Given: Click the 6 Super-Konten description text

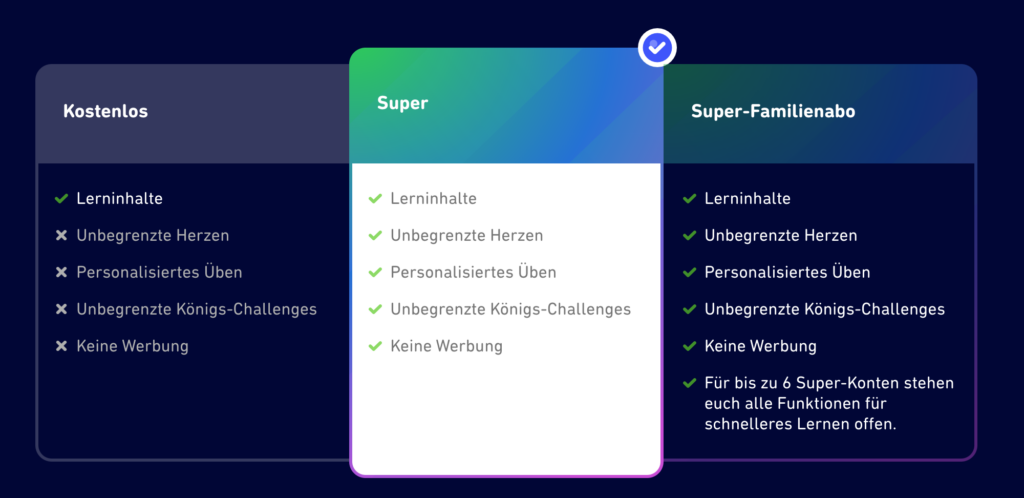Looking at the screenshot, I should (829, 403).
